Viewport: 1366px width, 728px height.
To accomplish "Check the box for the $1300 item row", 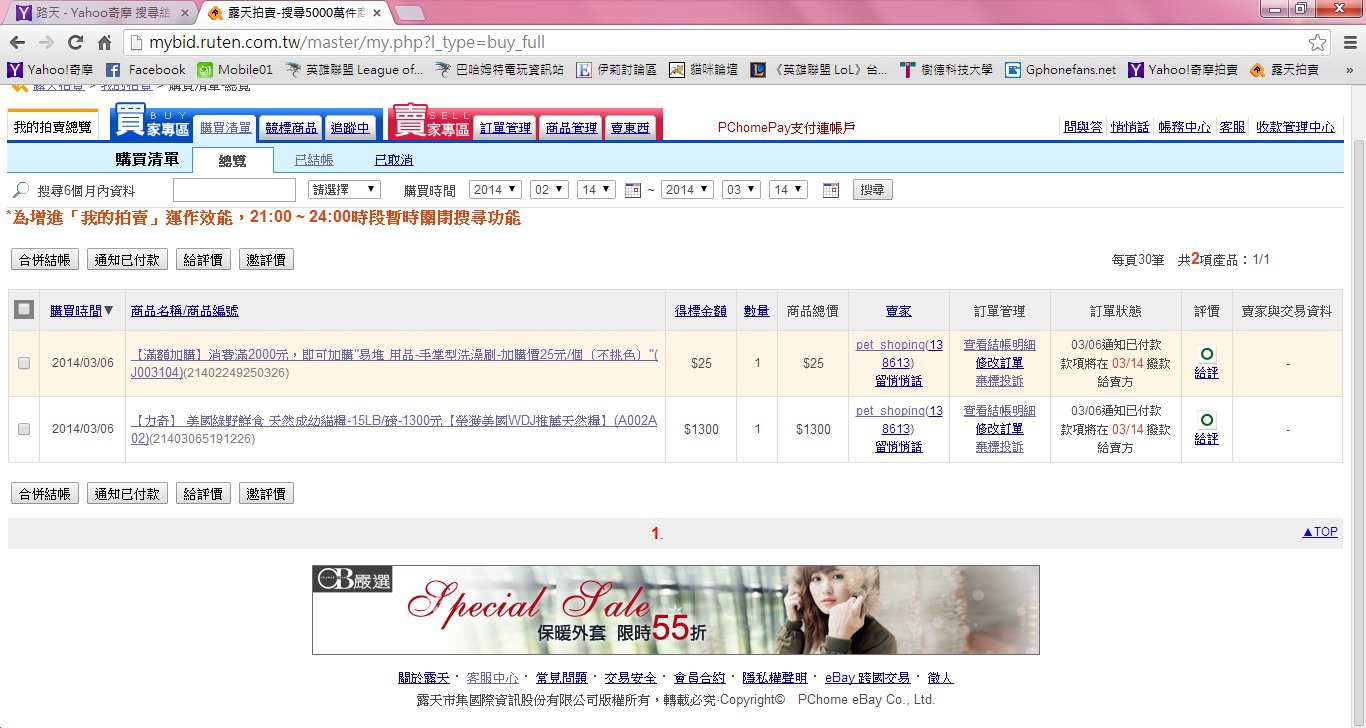I will pyautogui.click(x=24, y=429).
